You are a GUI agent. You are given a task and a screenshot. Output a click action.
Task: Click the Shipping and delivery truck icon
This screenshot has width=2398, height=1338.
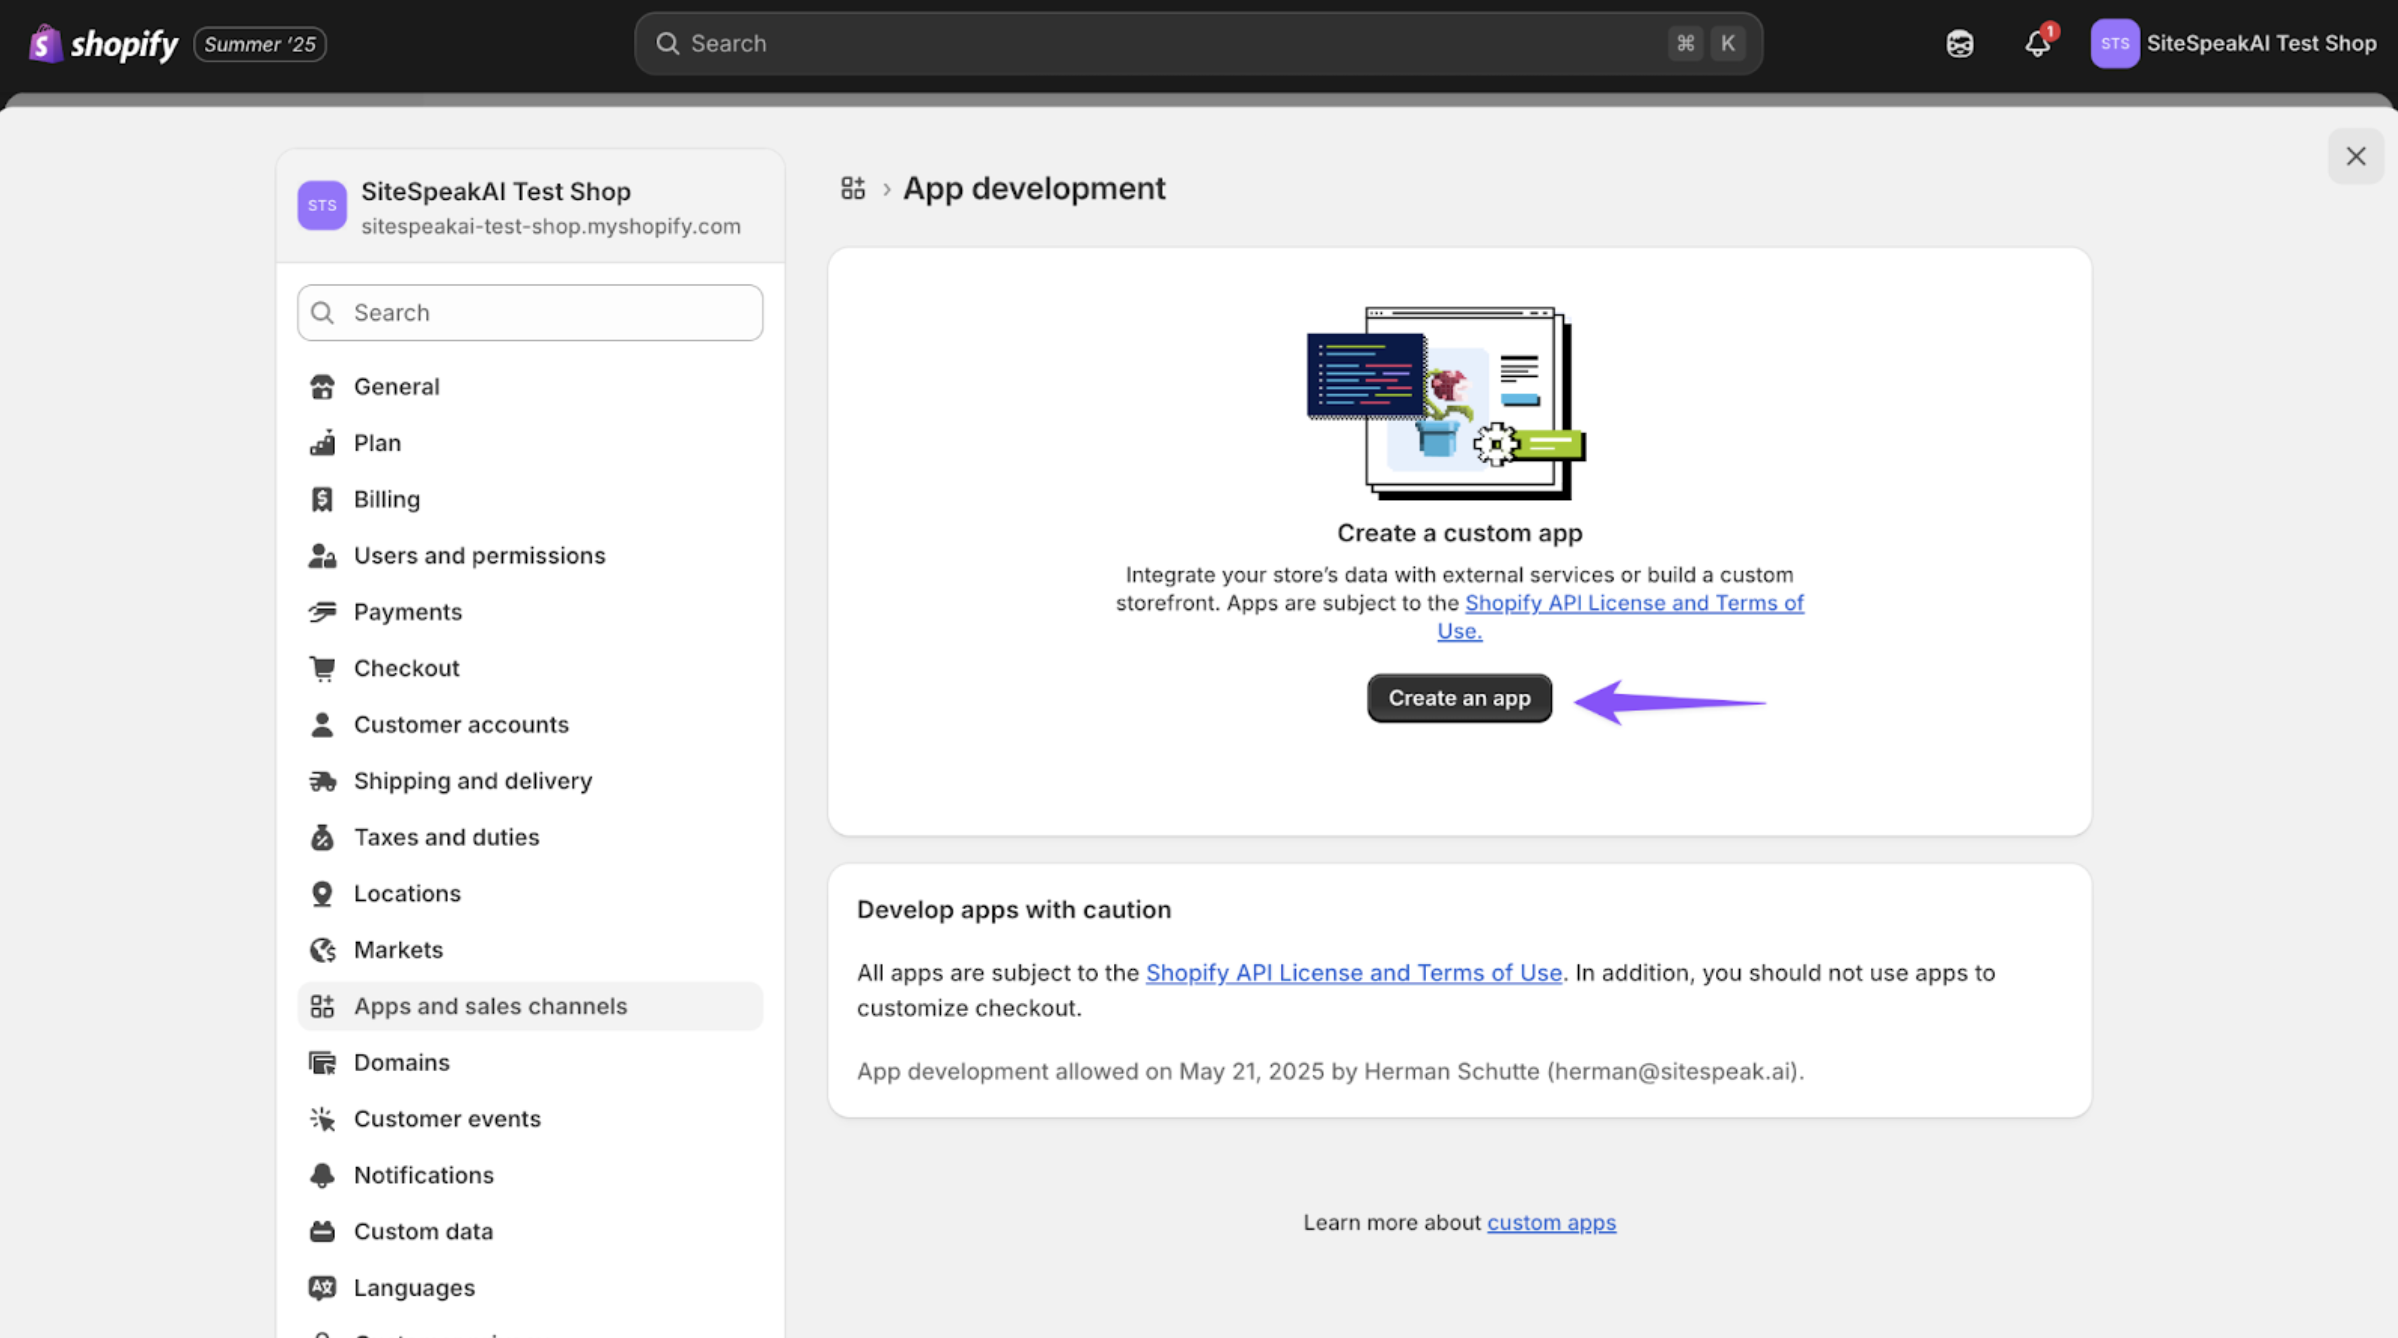(x=322, y=781)
